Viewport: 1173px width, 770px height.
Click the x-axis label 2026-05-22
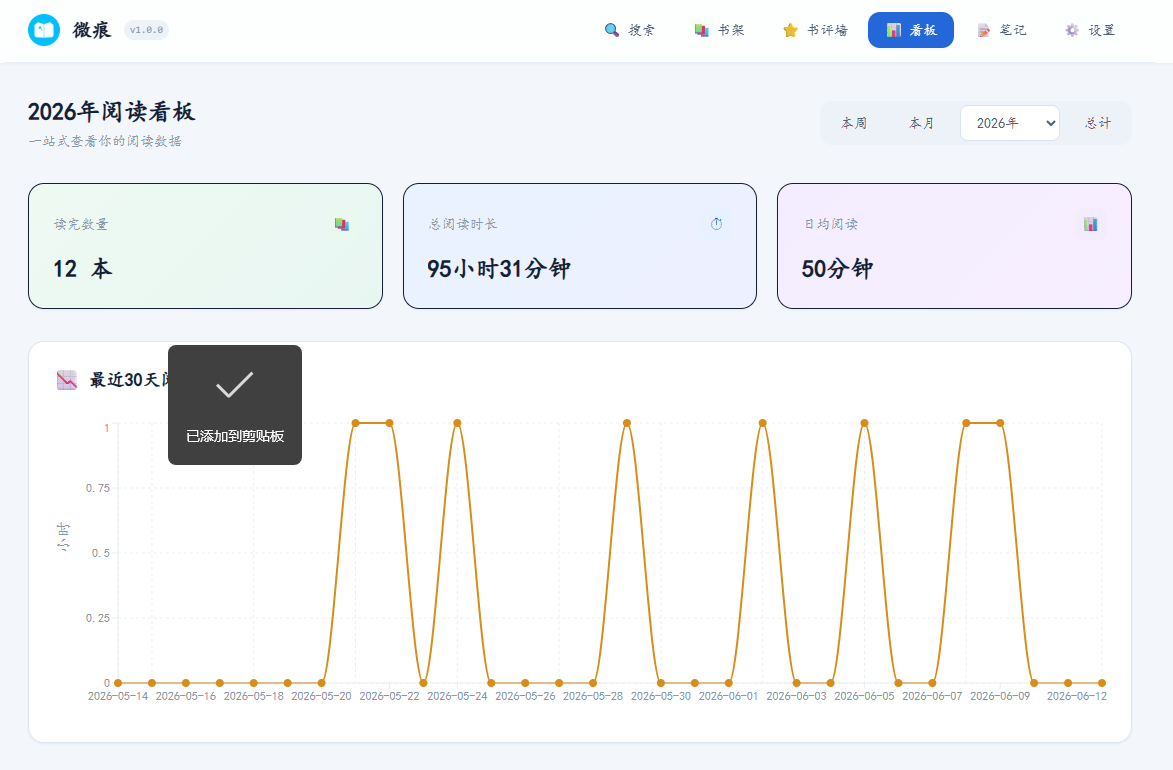(x=390, y=696)
